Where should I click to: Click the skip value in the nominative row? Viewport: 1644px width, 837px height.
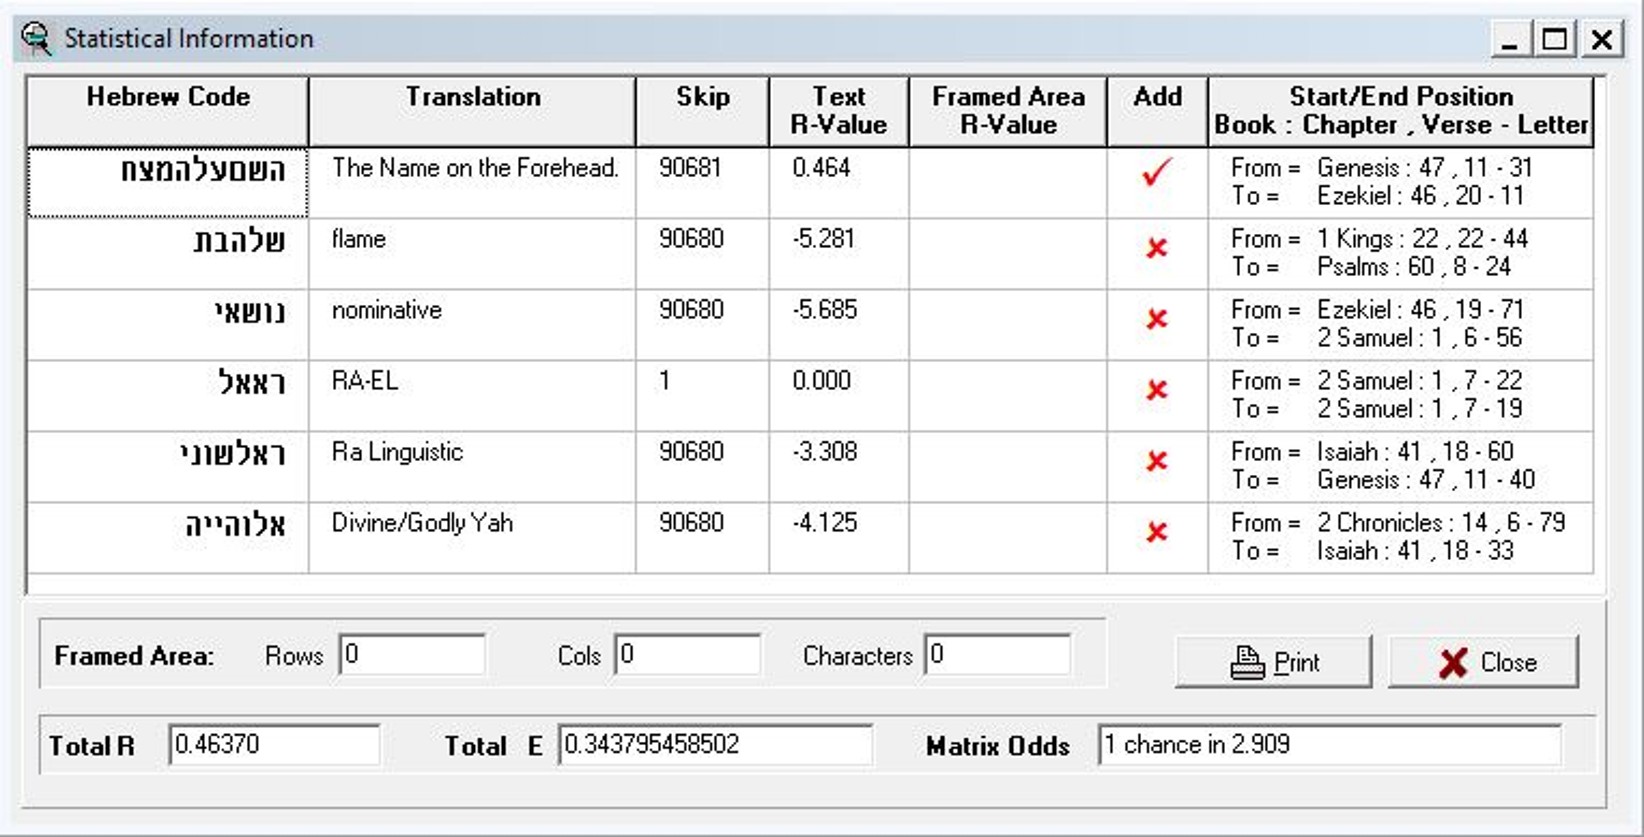[x=690, y=310]
